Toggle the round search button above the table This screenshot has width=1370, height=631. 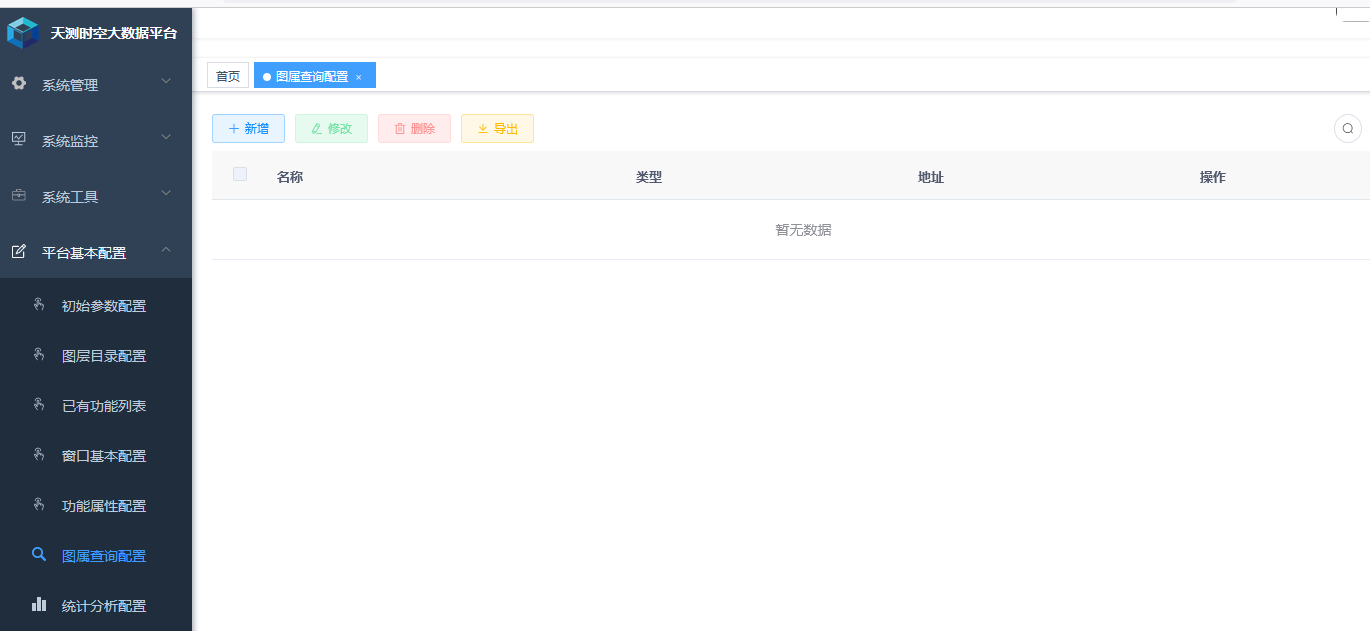coord(1347,129)
